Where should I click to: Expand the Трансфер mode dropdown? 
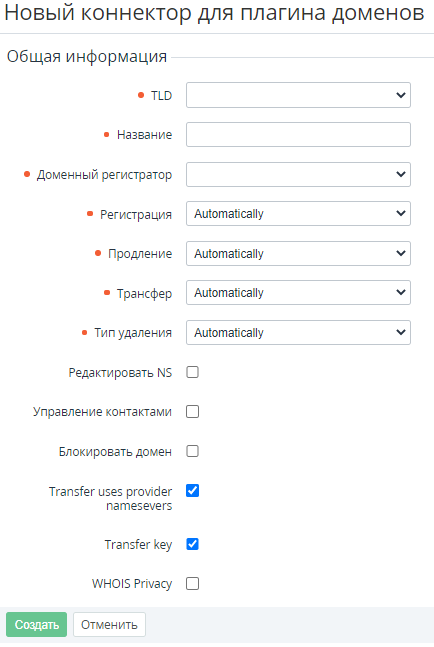point(298,293)
